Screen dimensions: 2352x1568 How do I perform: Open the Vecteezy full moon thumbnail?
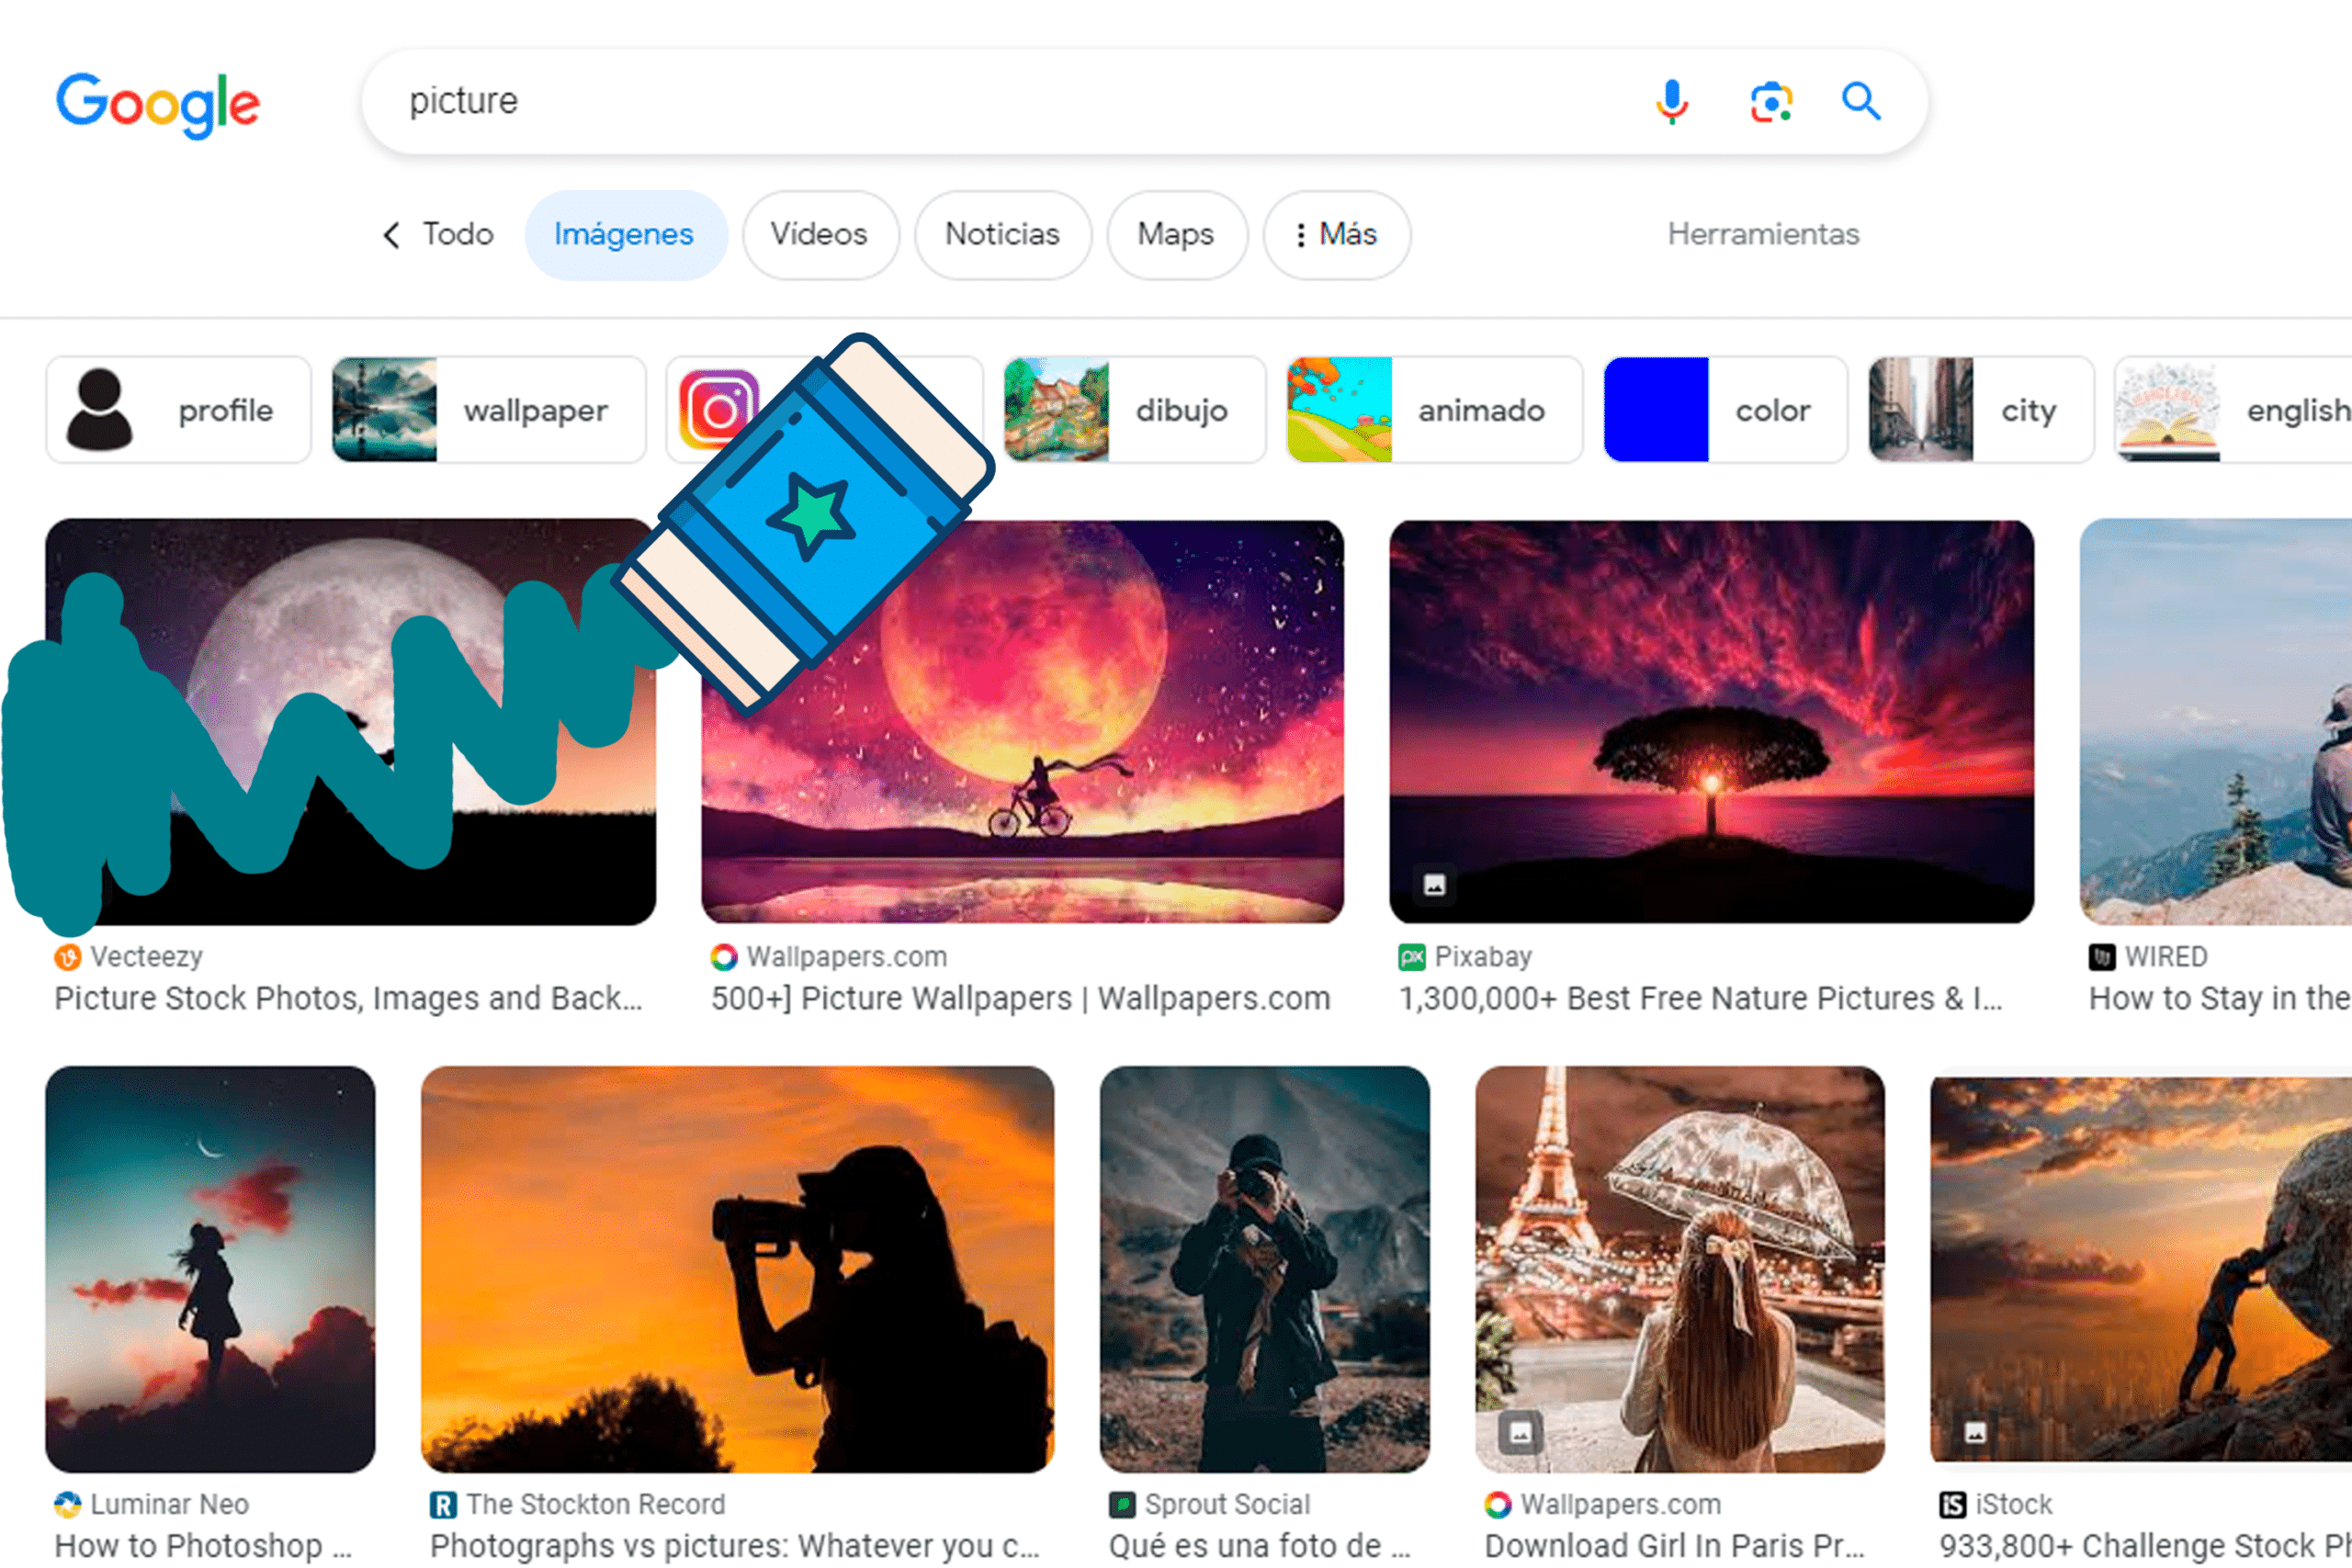point(351,722)
